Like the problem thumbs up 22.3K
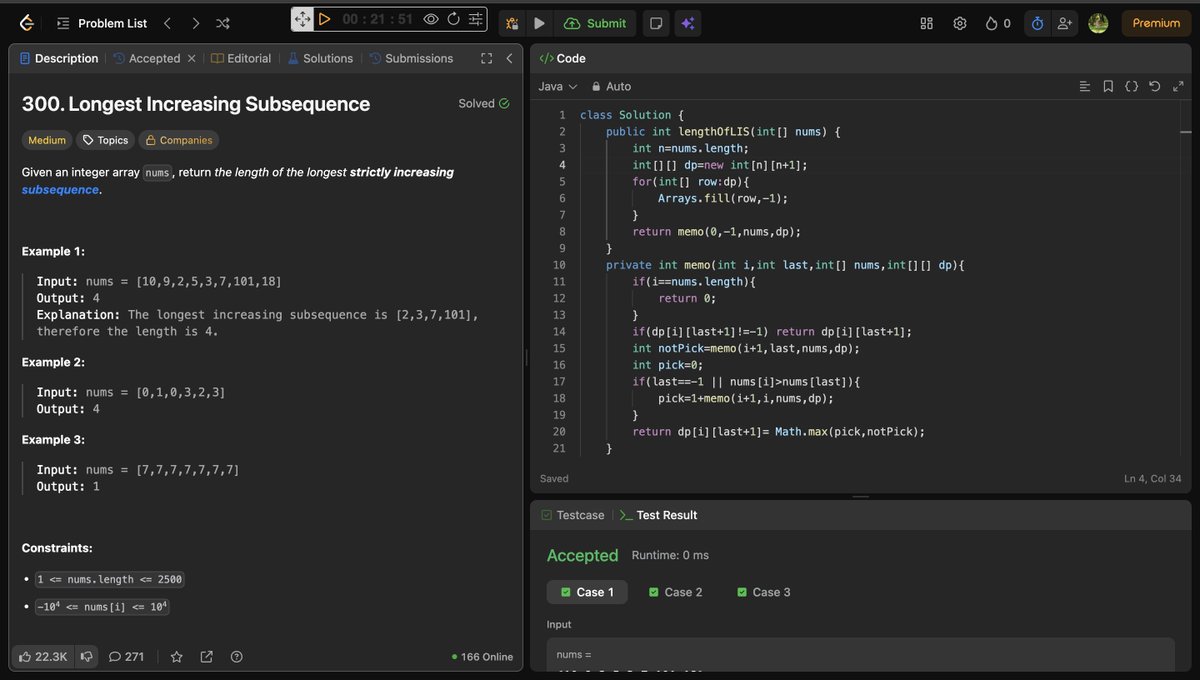The width and height of the screenshot is (1200, 680). pos(43,656)
